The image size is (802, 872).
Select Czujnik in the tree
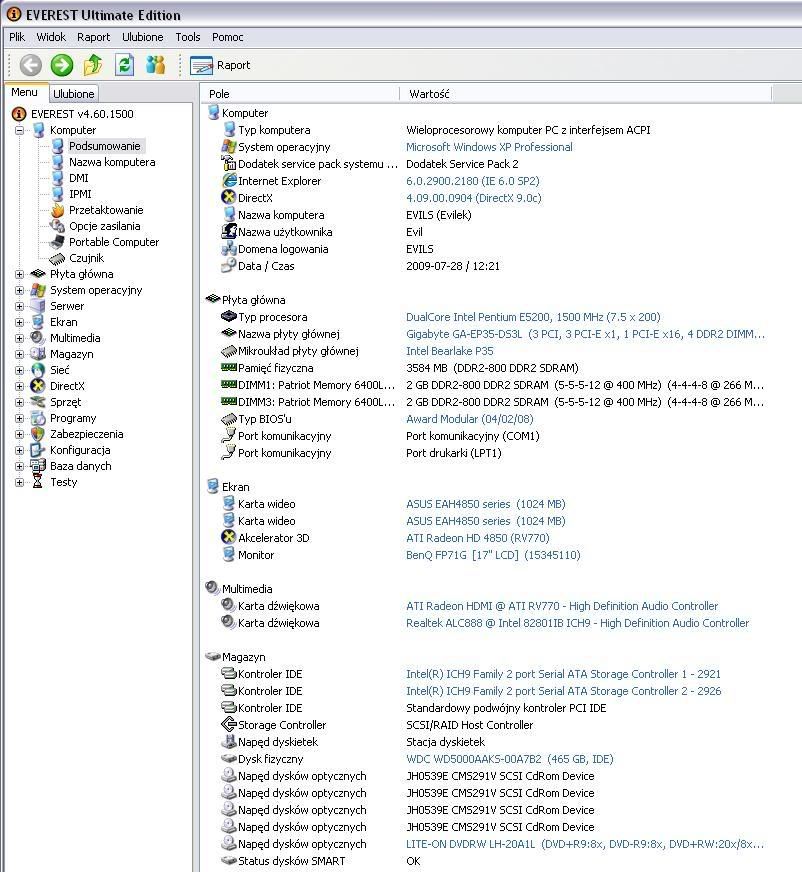pos(86,258)
